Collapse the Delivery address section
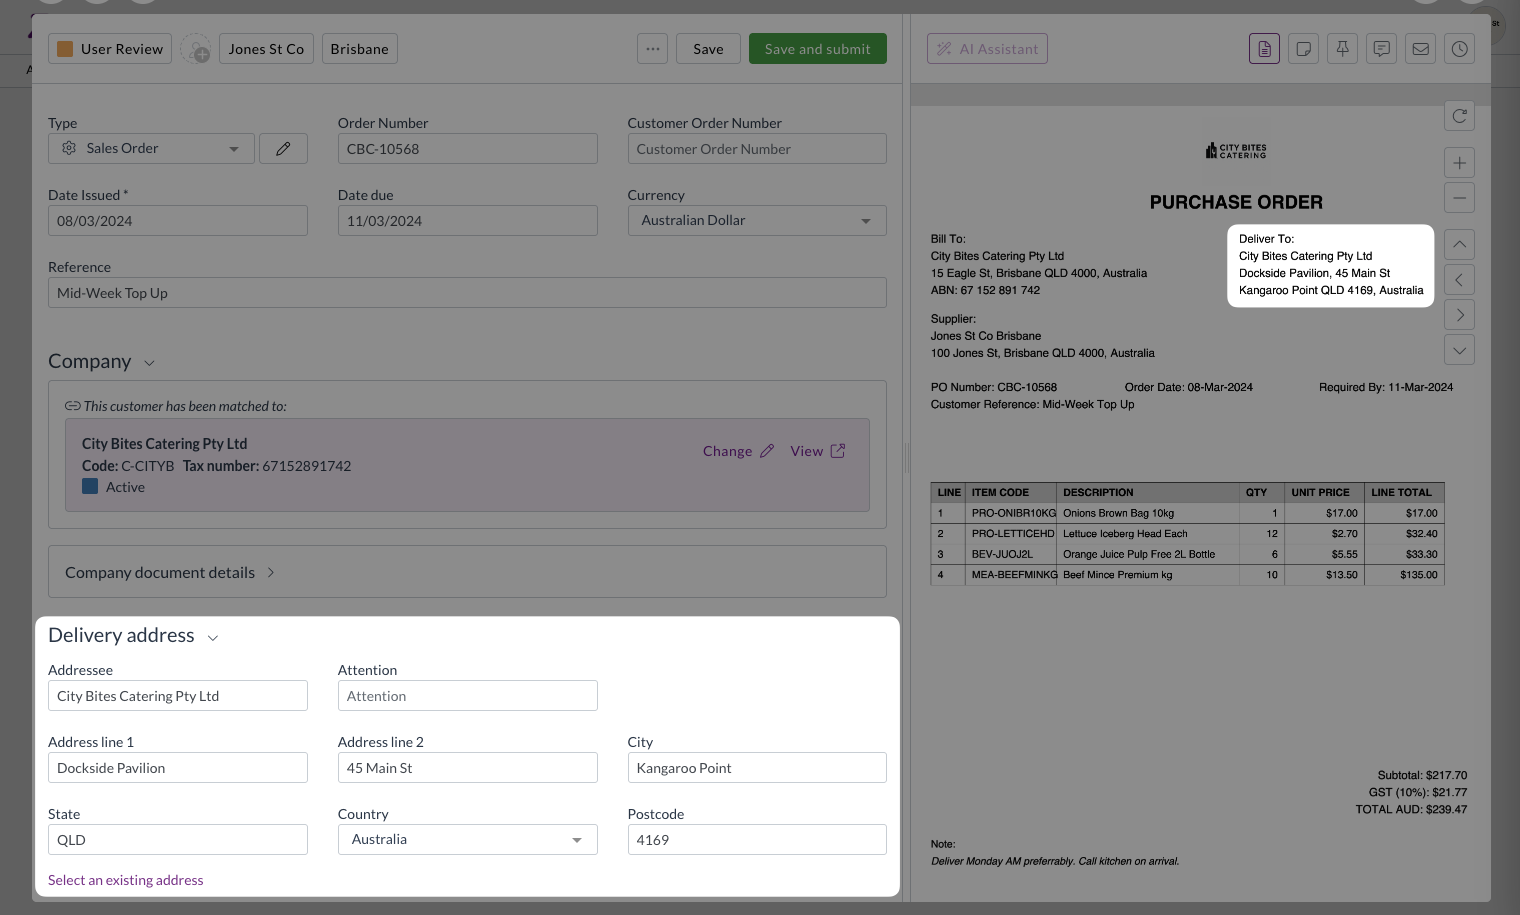Screen dimensions: 1520x915 pos(212,637)
